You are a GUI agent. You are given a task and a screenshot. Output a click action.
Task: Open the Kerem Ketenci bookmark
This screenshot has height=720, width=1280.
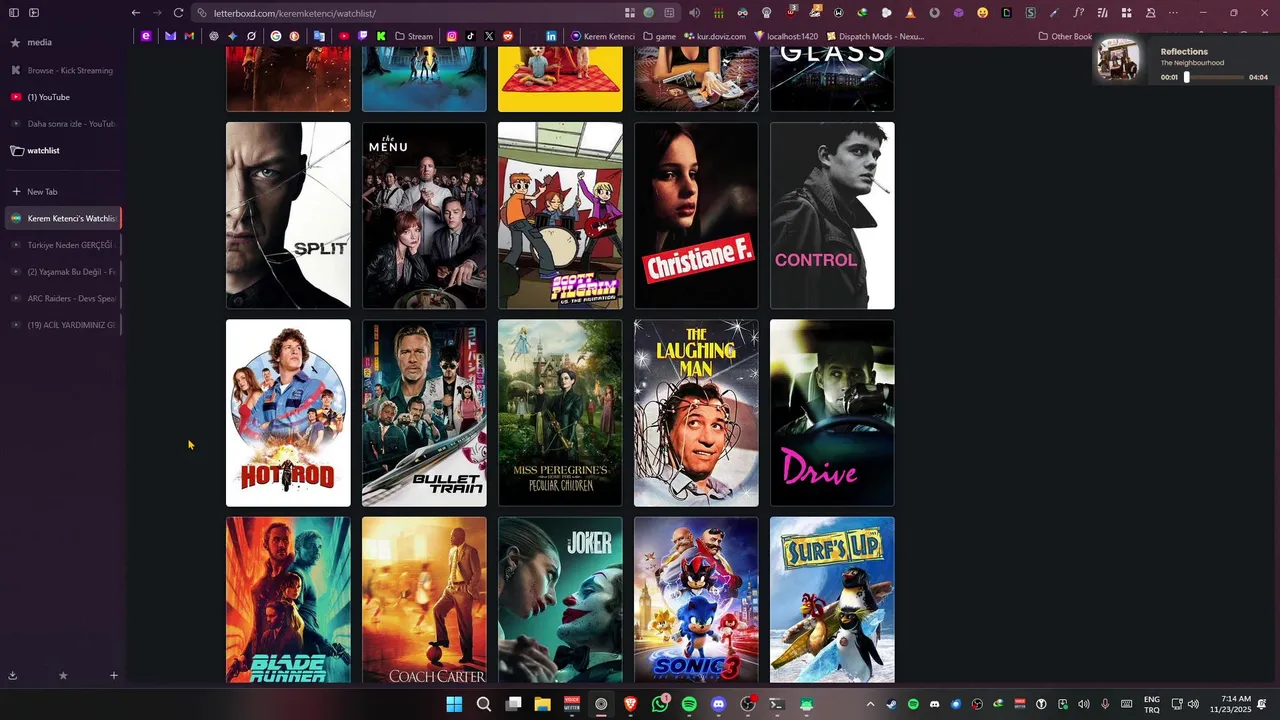click(603, 36)
